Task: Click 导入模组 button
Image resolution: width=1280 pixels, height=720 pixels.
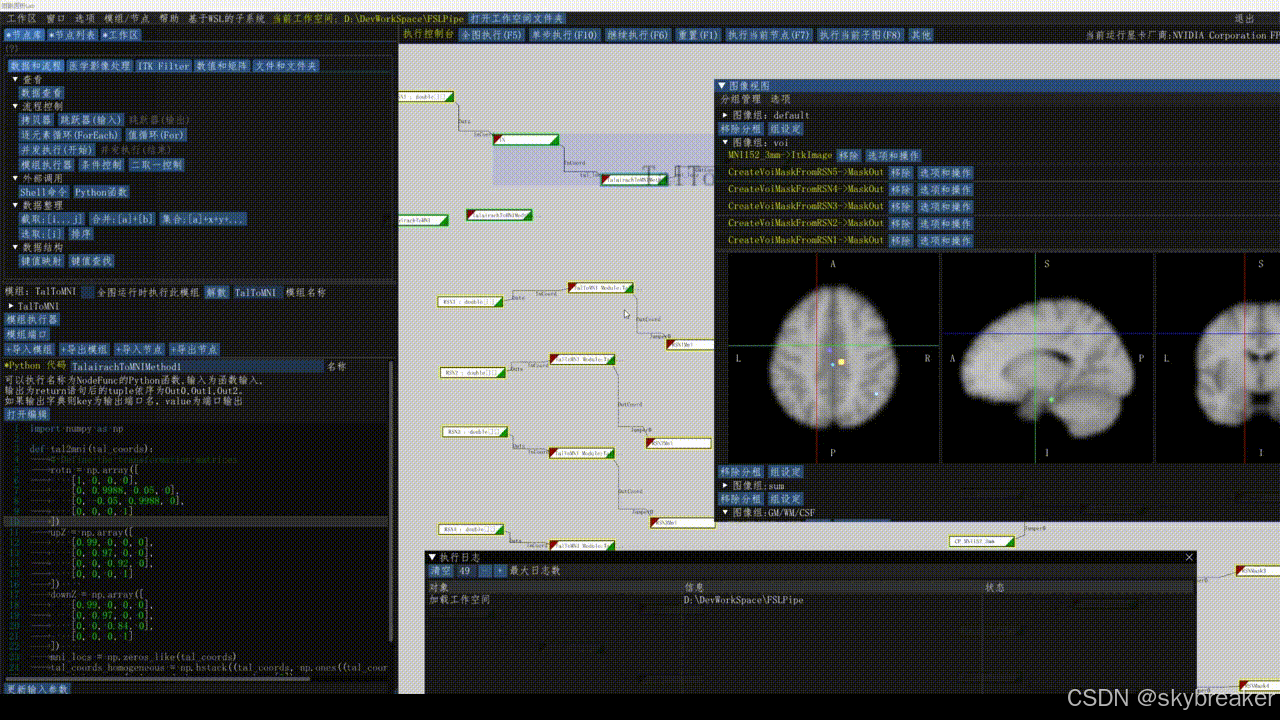Action: point(30,349)
